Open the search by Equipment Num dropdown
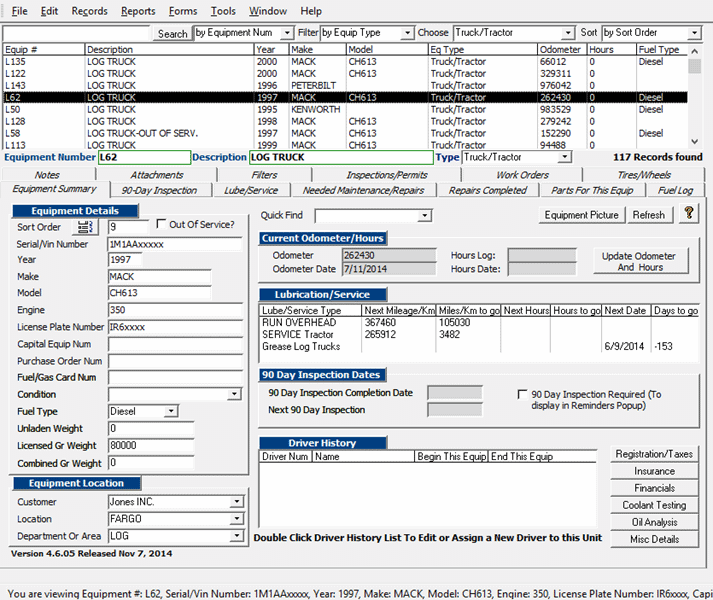Image resolution: width=713 pixels, height=600 pixels. tap(286, 33)
